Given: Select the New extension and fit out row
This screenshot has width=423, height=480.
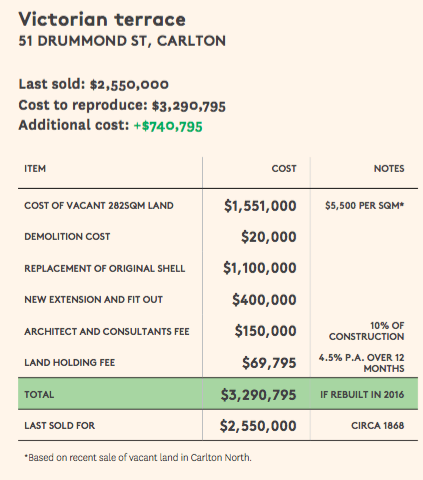Looking at the screenshot, I should tap(218, 300).
